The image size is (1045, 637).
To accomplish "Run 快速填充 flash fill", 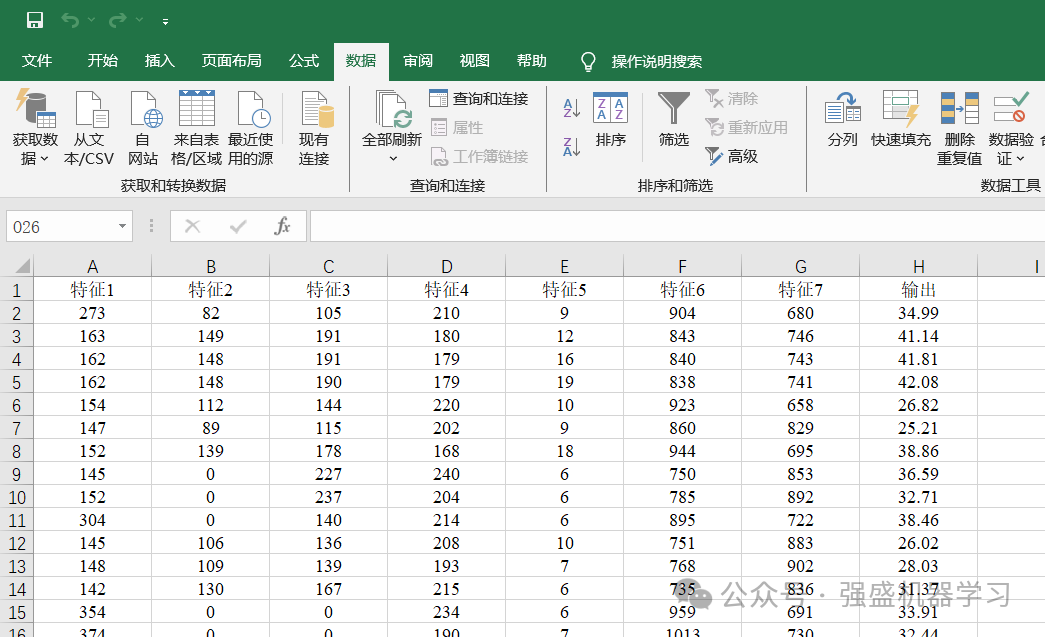I will tap(900, 120).
